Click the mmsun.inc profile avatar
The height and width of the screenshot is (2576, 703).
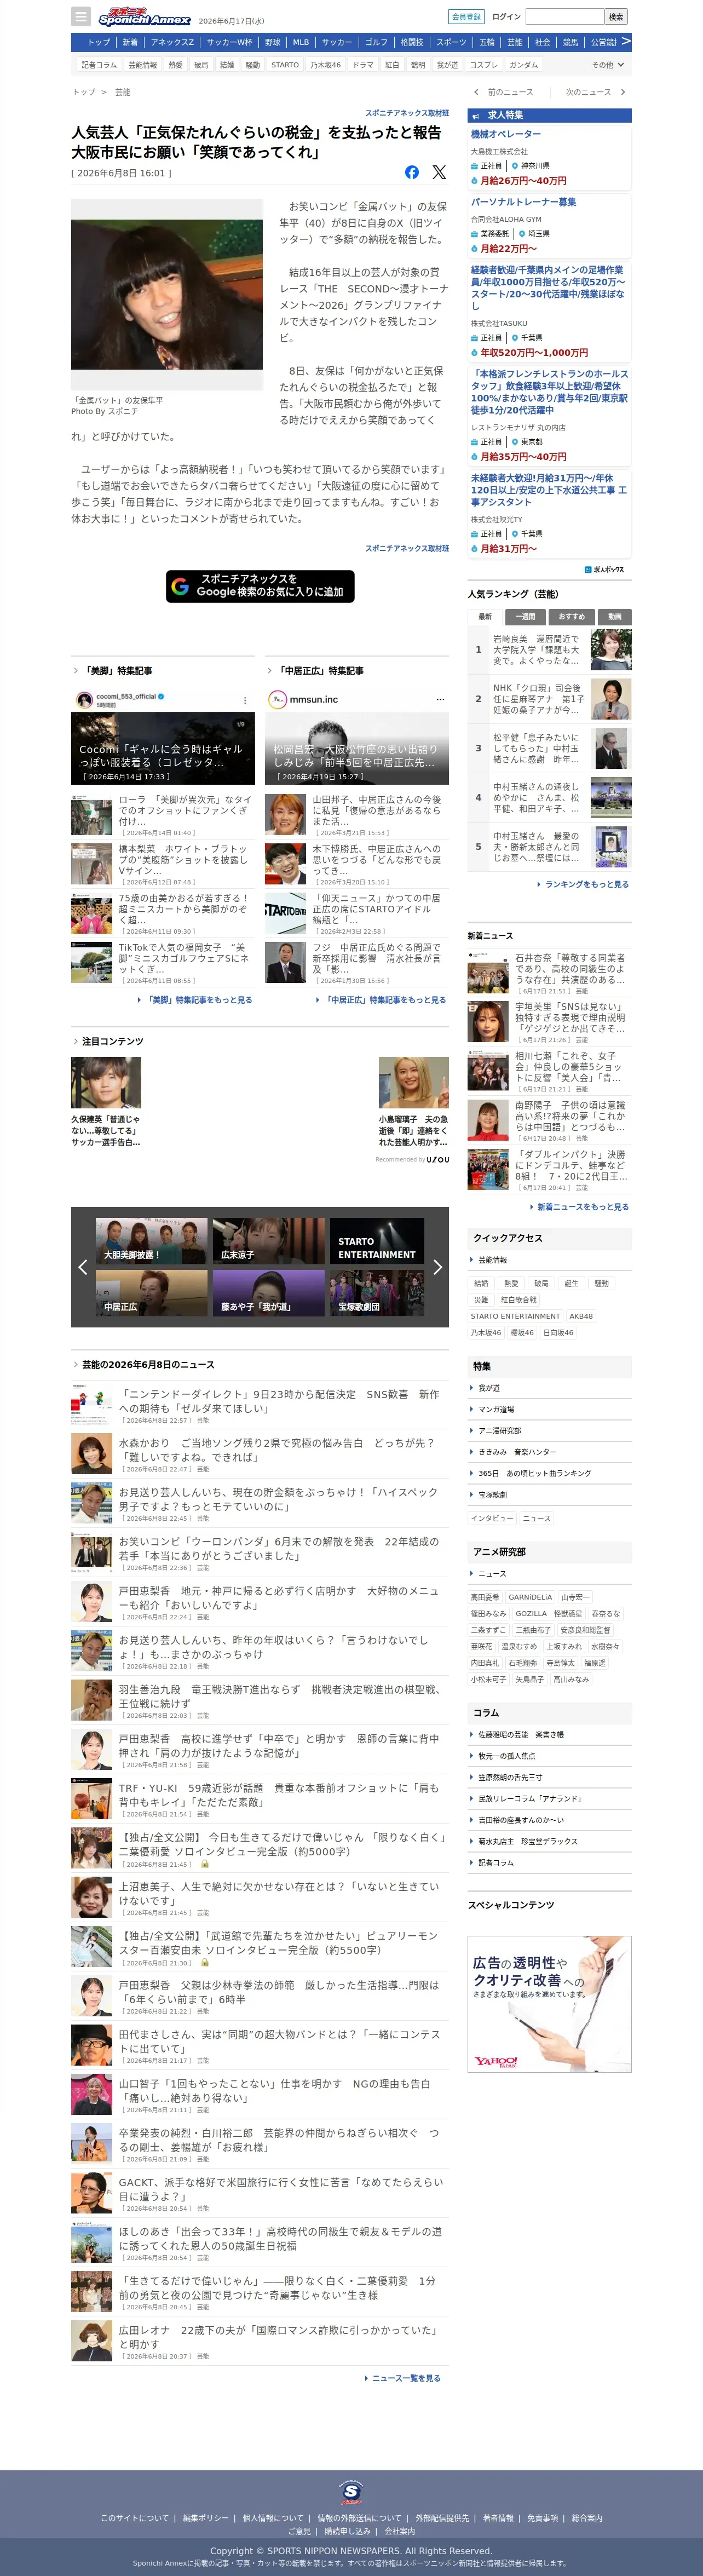pyautogui.click(x=277, y=699)
